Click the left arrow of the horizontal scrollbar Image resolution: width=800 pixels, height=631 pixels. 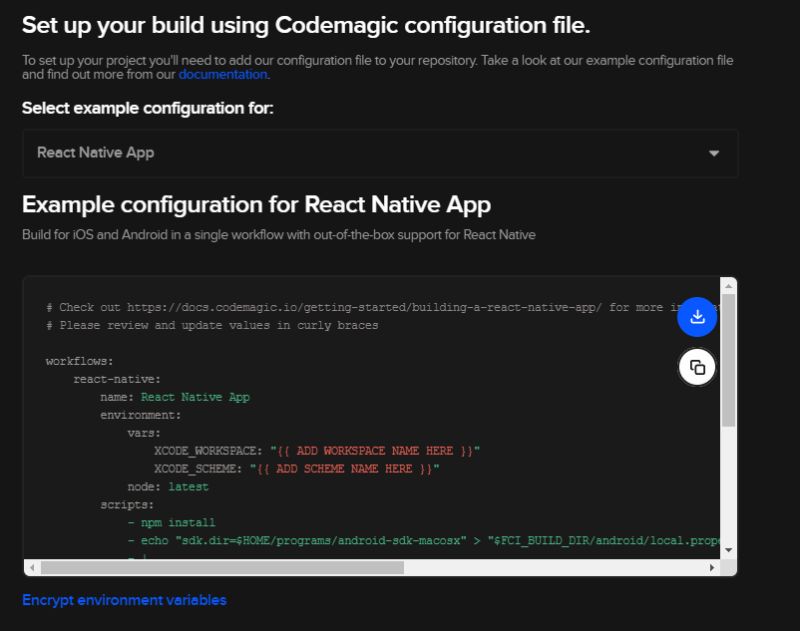pyautogui.click(x=32, y=567)
